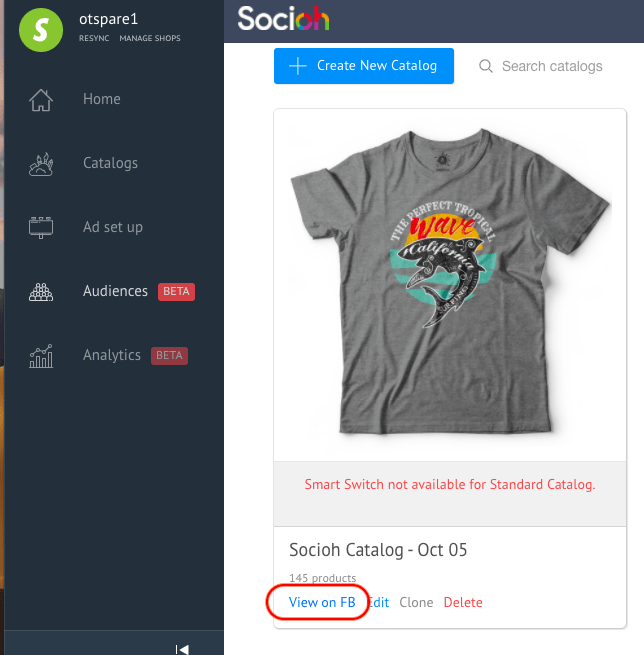This screenshot has width=644, height=655.
Task: Open View on FB link
Action: coord(322,602)
